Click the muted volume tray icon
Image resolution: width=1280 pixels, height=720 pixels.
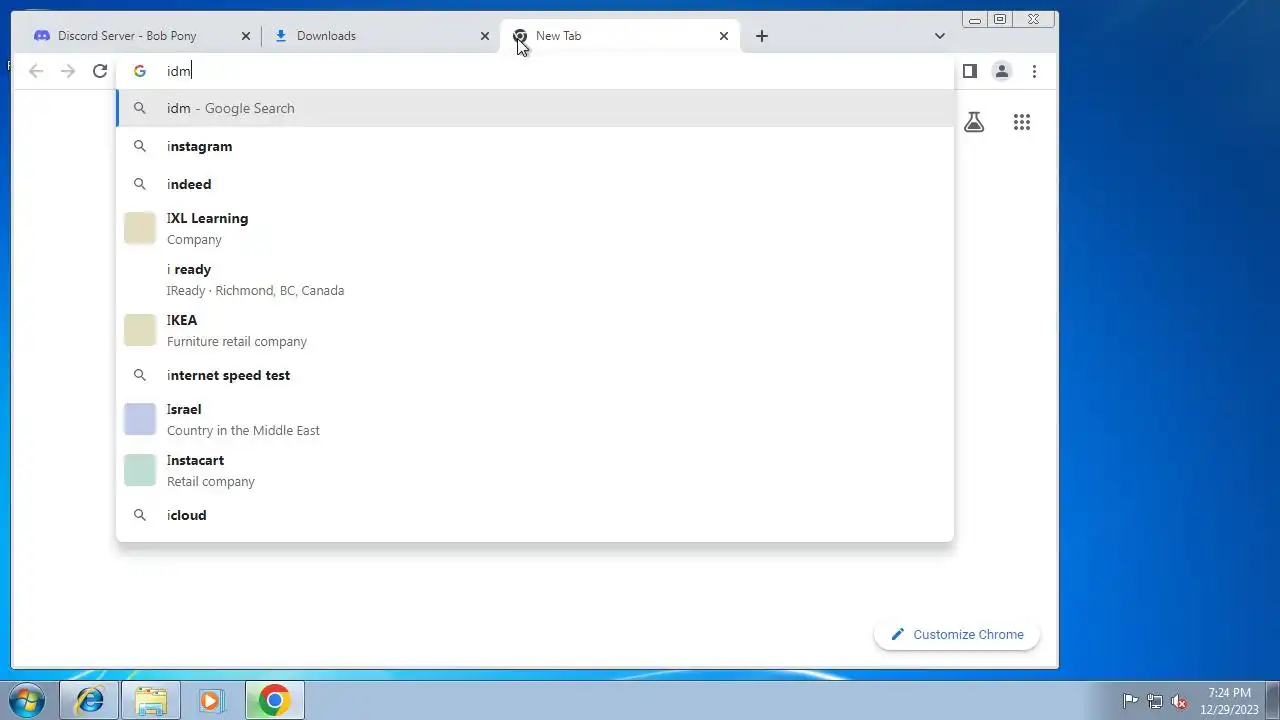[1179, 701]
